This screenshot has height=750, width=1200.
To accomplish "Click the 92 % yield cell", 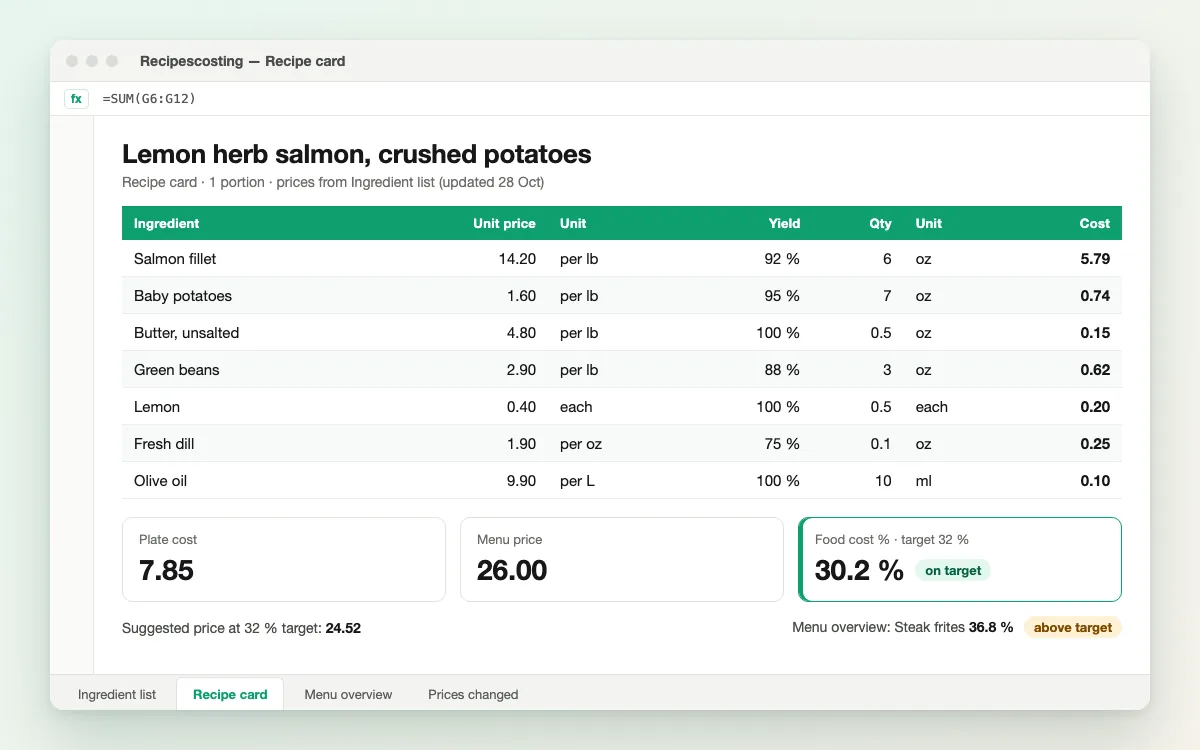I will tap(781, 259).
